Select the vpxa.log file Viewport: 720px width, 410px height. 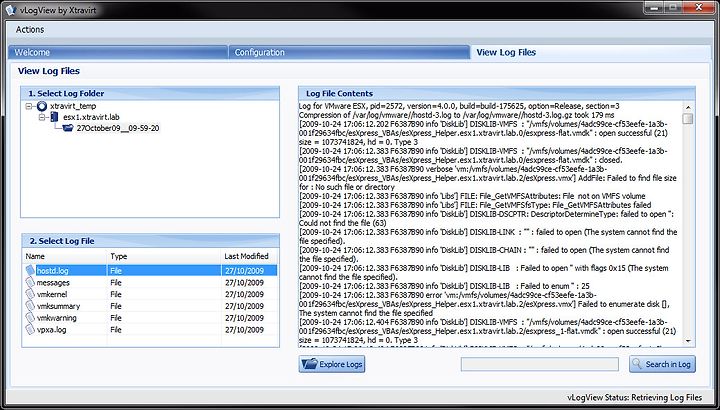coord(151,330)
